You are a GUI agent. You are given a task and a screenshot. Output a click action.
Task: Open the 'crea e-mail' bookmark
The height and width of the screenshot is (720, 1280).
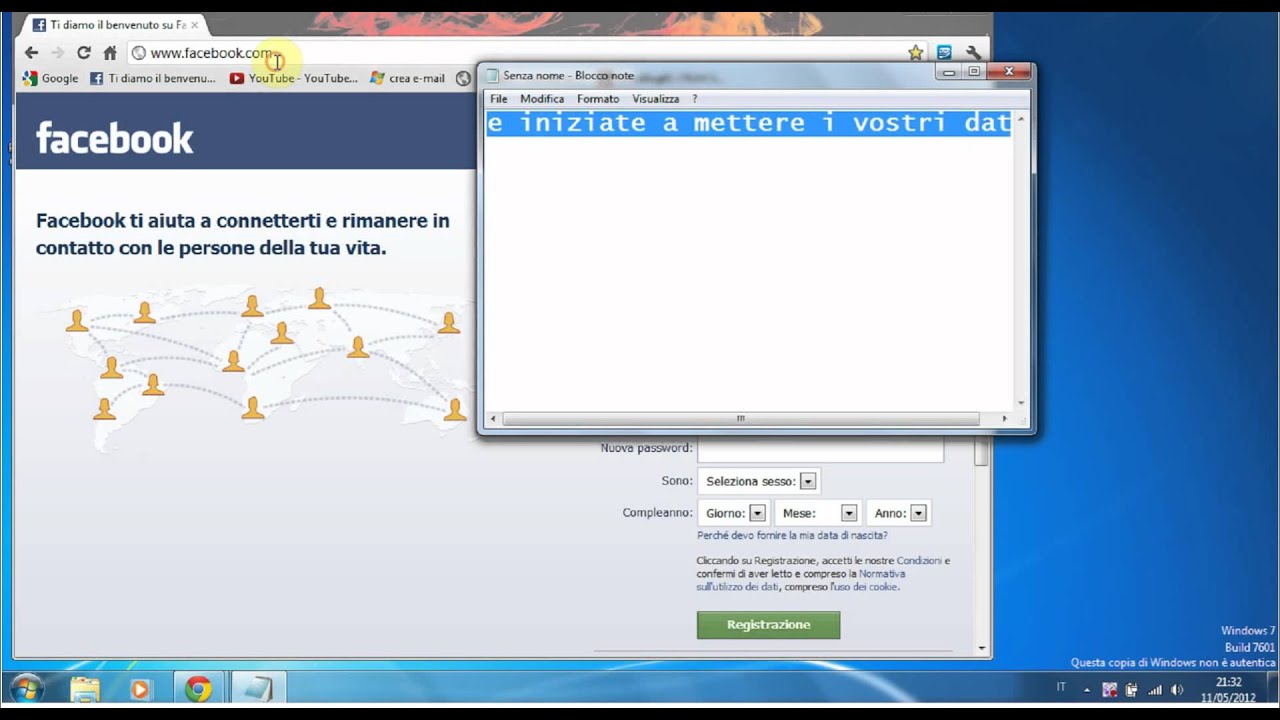click(x=407, y=78)
